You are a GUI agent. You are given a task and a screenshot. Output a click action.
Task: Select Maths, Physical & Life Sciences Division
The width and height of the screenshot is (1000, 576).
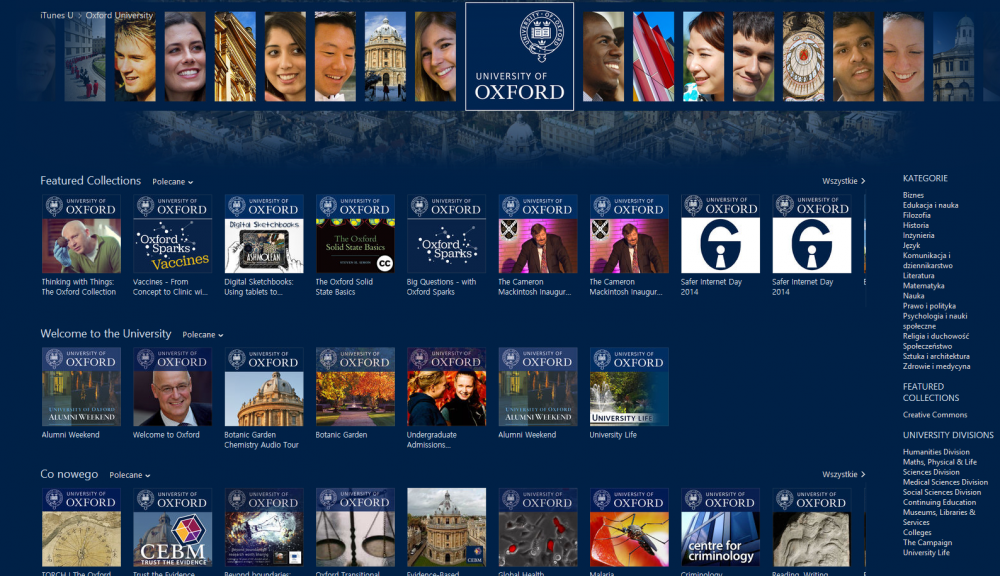pyautogui.click(x=939, y=467)
